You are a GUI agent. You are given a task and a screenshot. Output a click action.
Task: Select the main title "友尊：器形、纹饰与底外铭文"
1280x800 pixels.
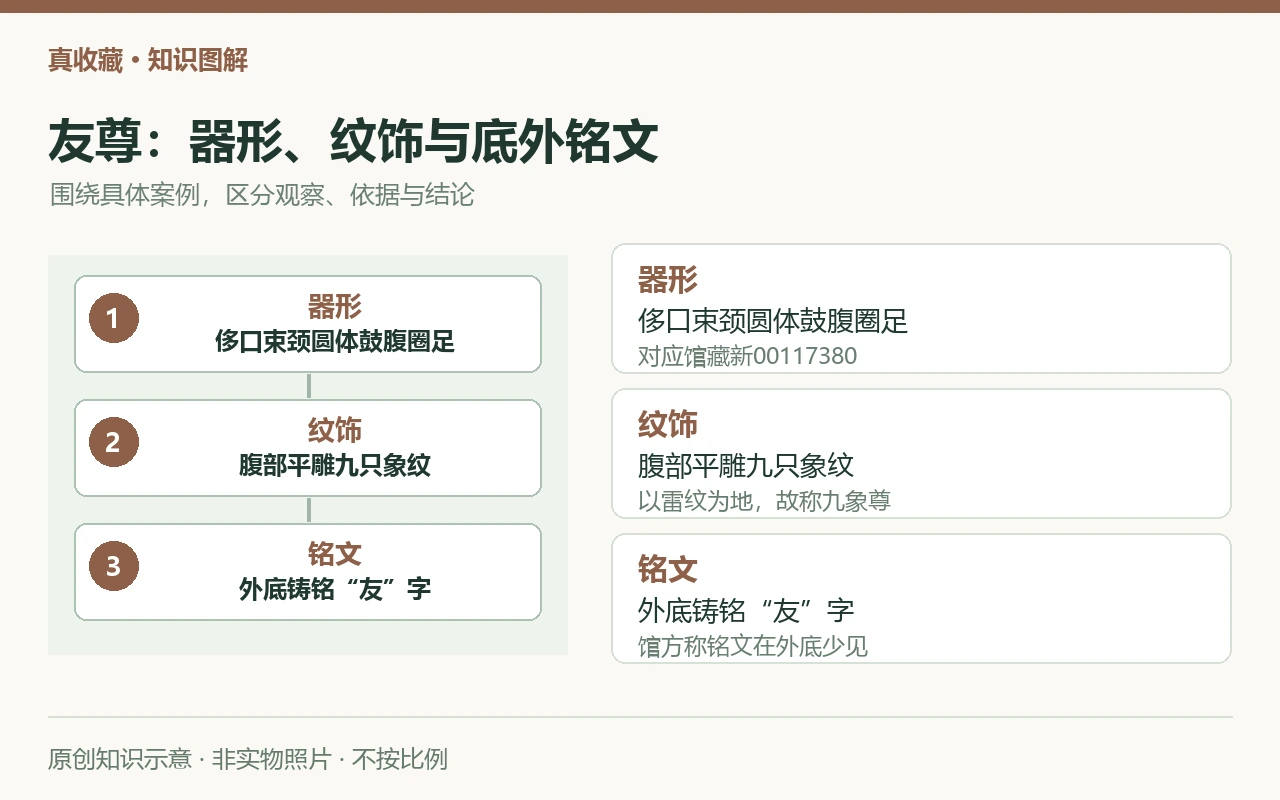(353, 142)
